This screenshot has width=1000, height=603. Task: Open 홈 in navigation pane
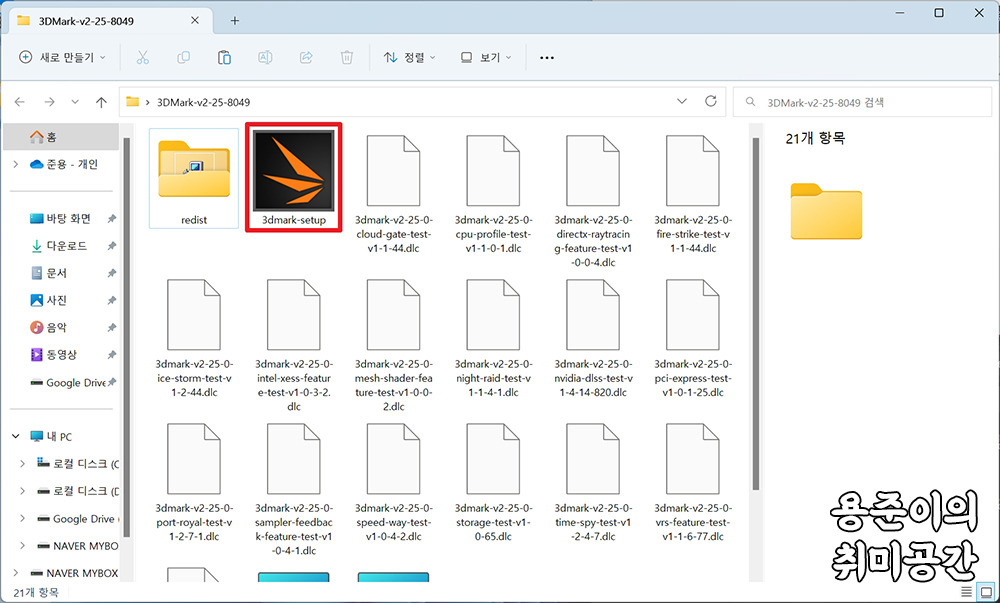61,136
